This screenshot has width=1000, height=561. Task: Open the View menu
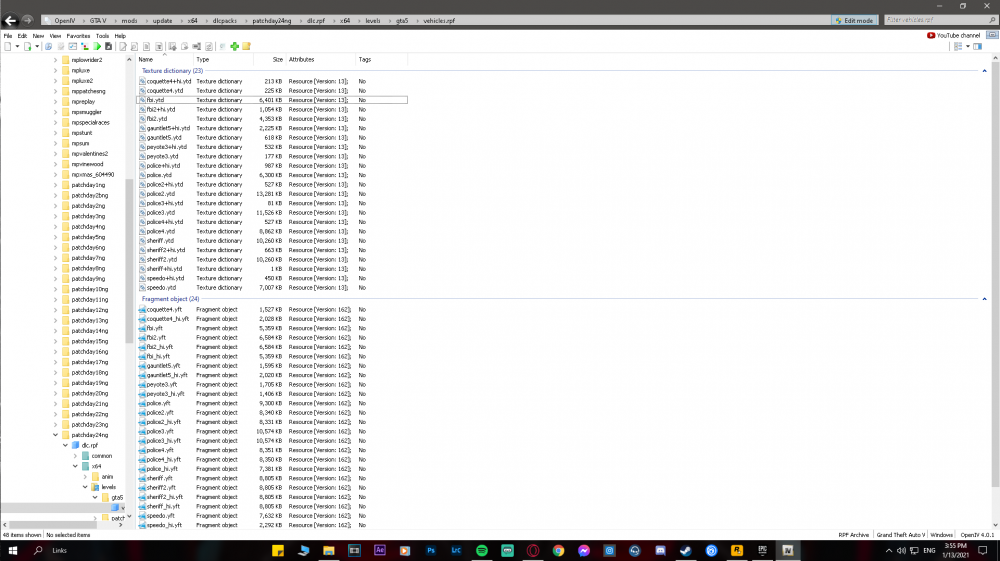[x=55, y=36]
